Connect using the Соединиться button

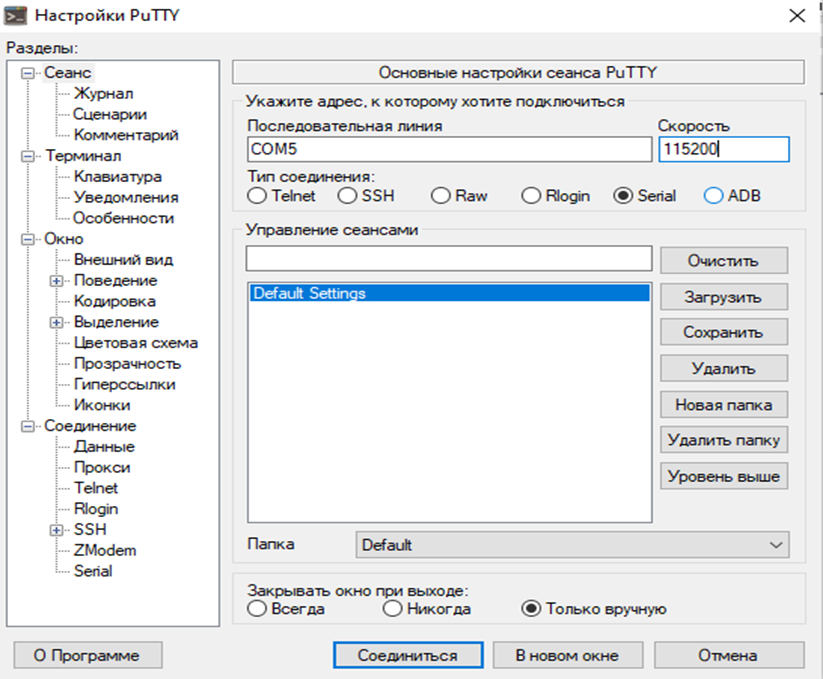pos(408,655)
